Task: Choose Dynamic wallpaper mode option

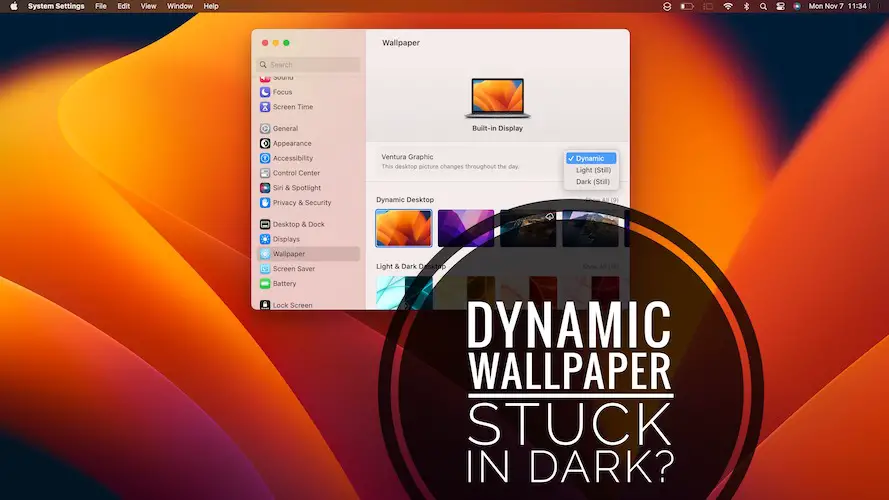Action: [x=591, y=158]
